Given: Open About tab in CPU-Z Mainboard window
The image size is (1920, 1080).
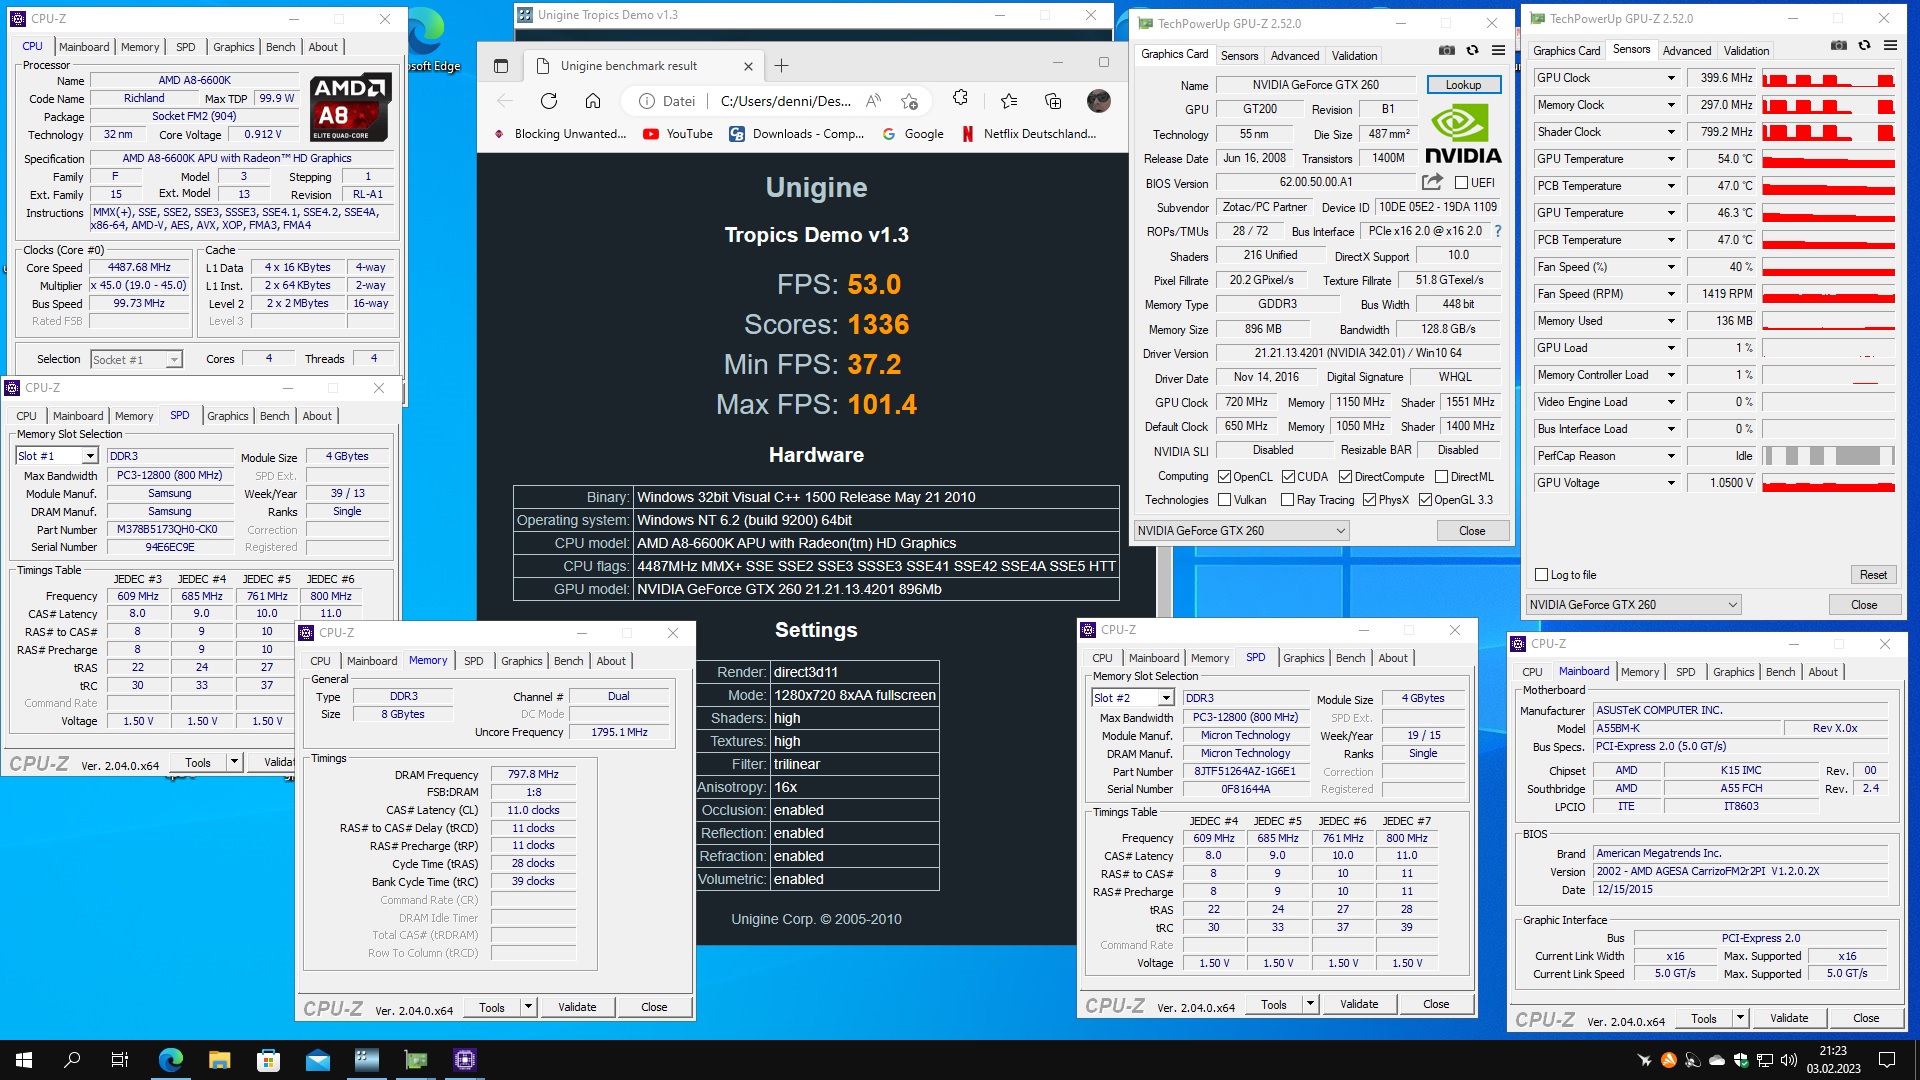Looking at the screenshot, I should (1822, 672).
